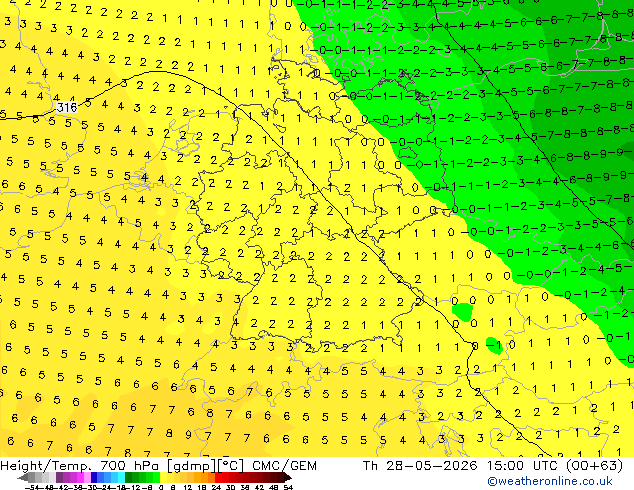
Task: Click the weatheronline.co.uk copyright link
Action: coord(550,481)
